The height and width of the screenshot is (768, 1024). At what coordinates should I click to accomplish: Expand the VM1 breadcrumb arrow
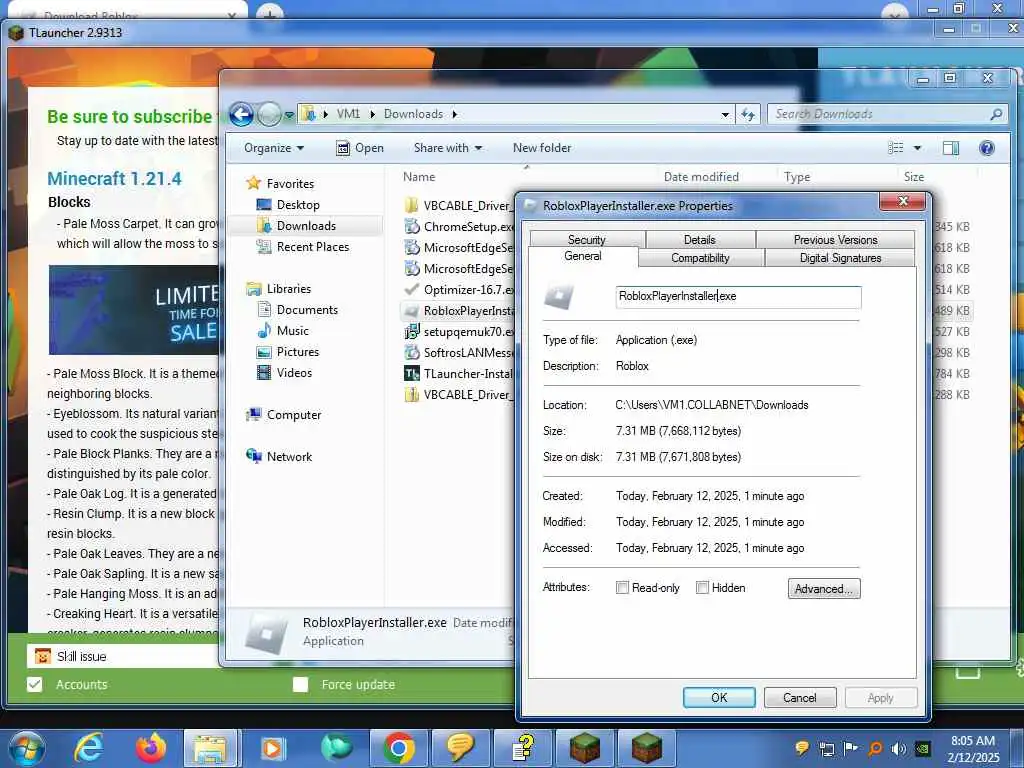pos(372,114)
